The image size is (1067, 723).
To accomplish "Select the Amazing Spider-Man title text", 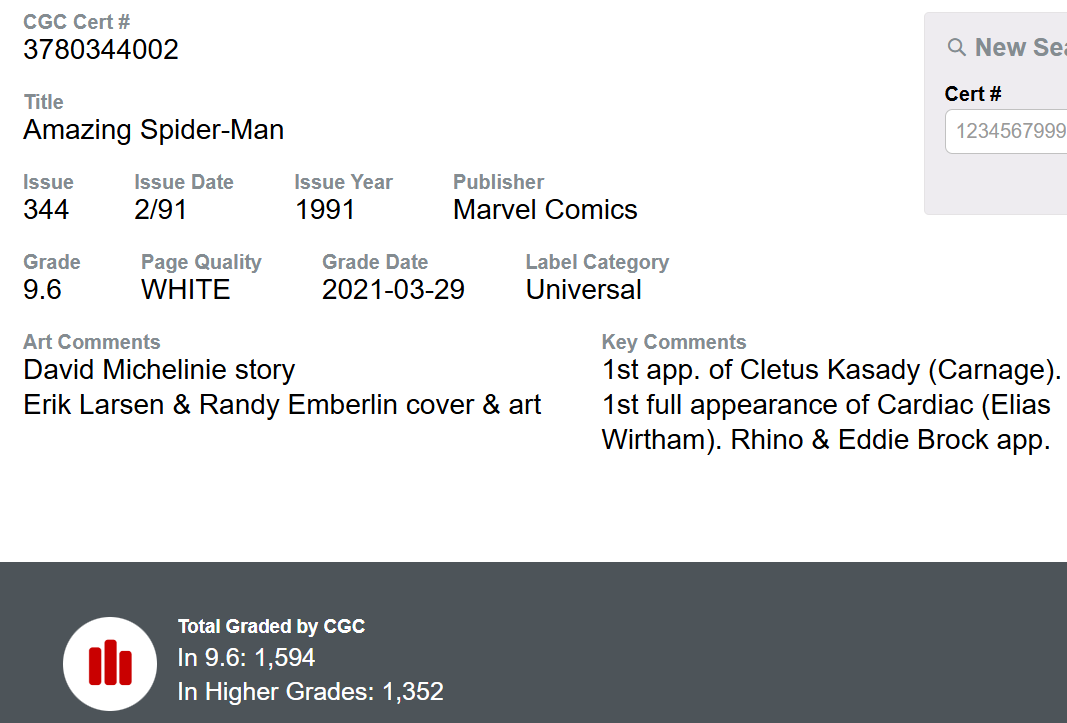I will pyautogui.click(x=153, y=130).
